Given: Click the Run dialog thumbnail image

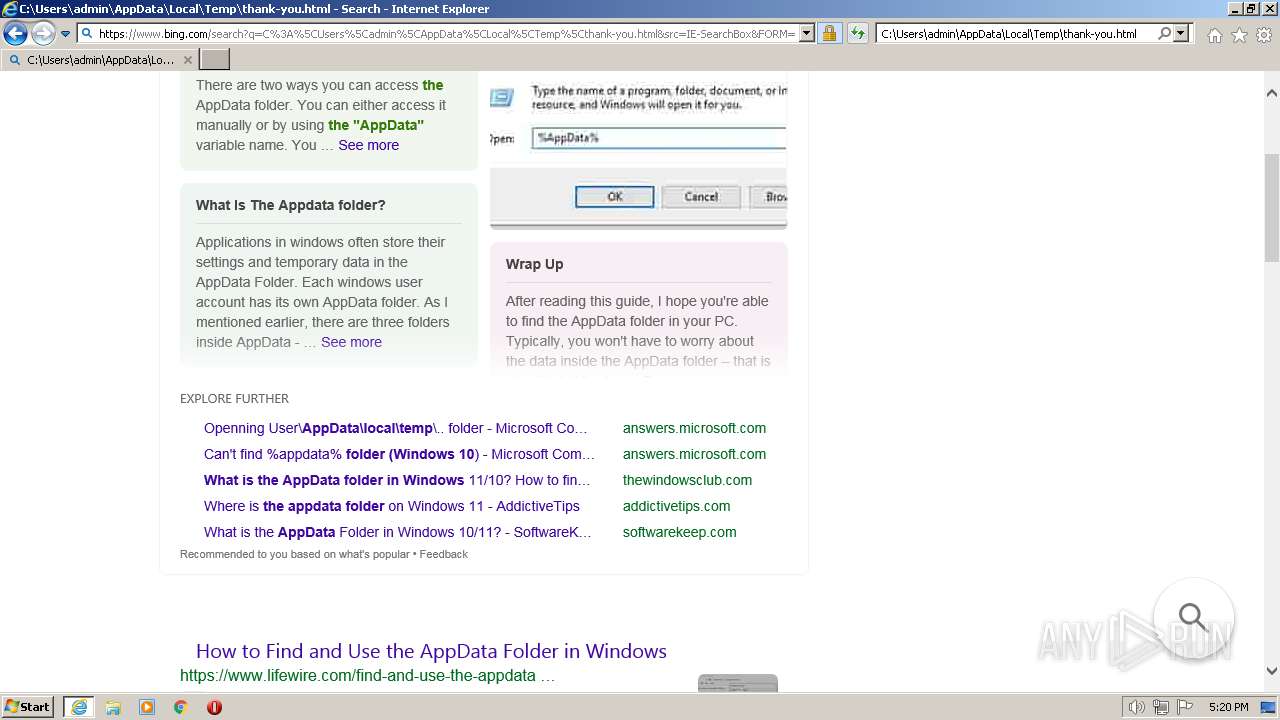Looking at the screenshot, I should pos(638,150).
